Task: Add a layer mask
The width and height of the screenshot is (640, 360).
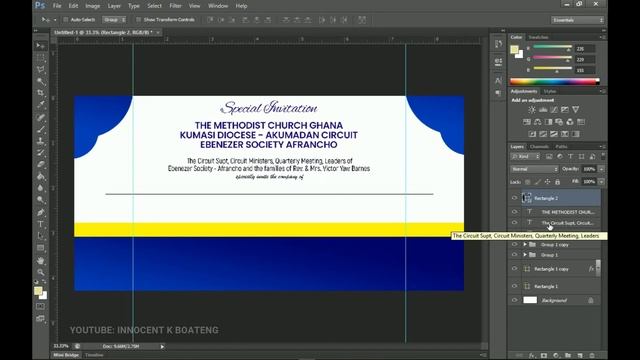Action: coord(544,356)
